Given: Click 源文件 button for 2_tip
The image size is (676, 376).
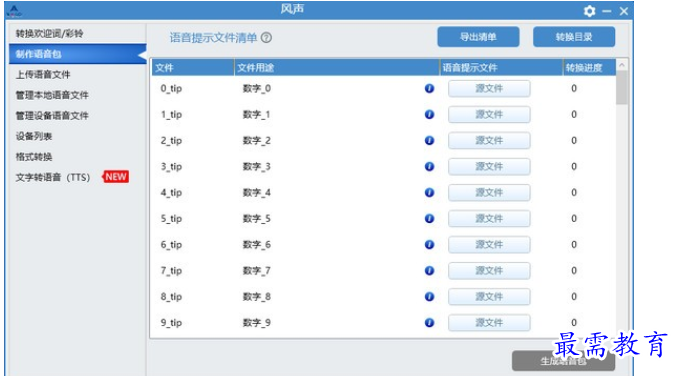Looking at the screenshot, I should click(489, 141).
